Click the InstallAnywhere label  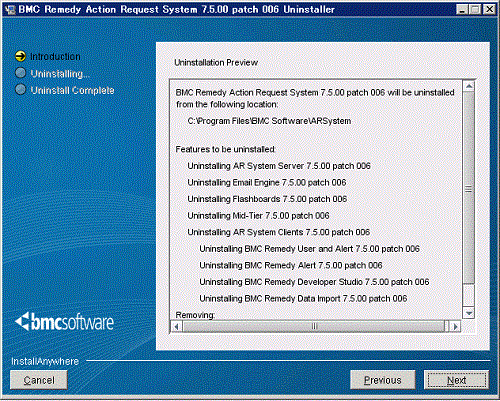pos(45,361)
